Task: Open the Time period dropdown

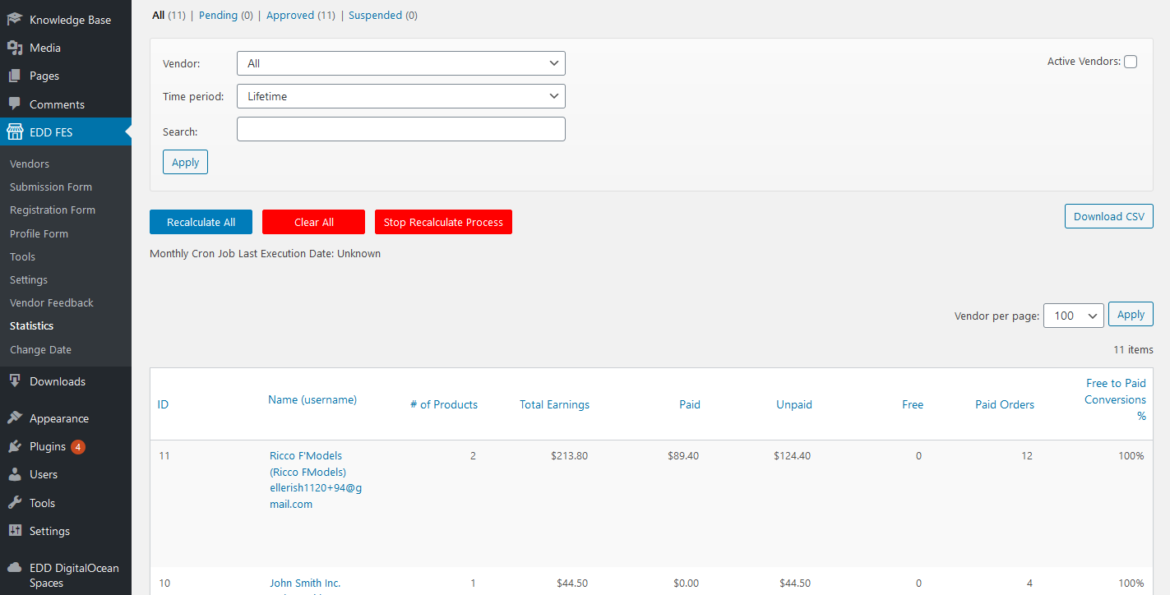Action: coord(400,96)
